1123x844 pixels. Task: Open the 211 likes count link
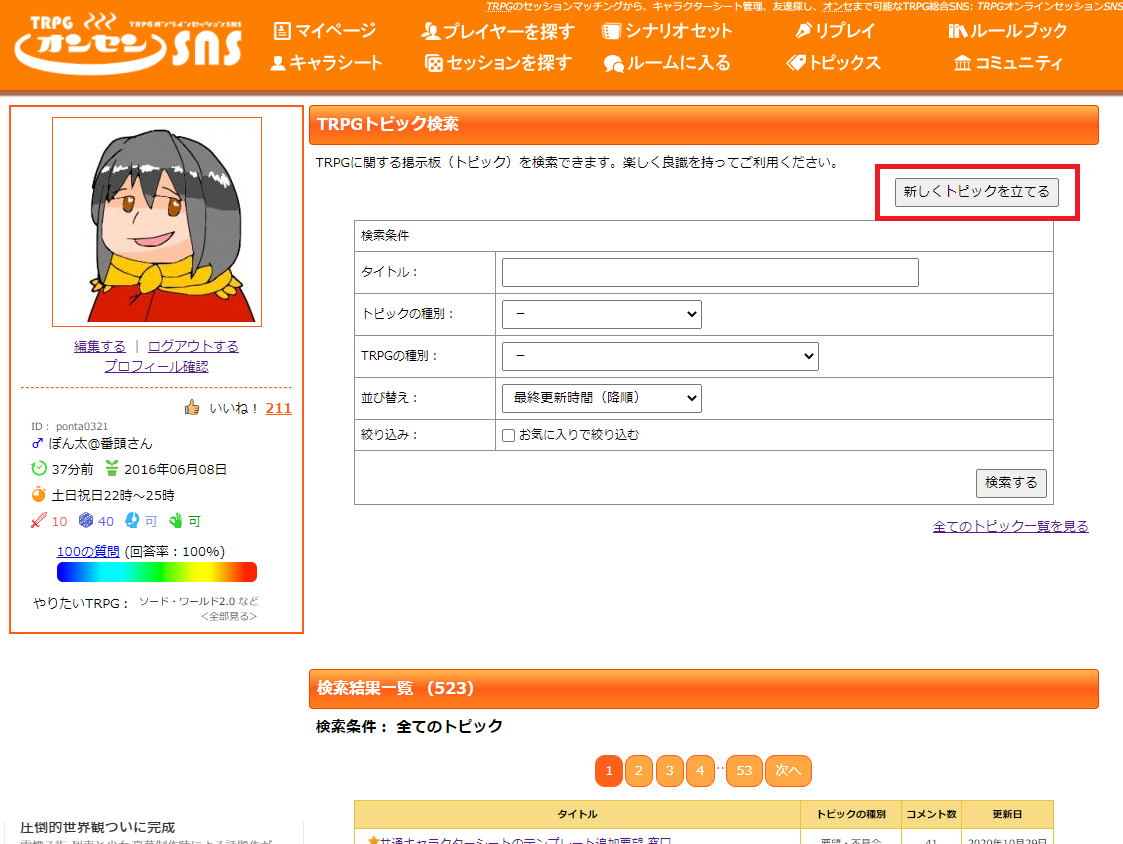279,408
